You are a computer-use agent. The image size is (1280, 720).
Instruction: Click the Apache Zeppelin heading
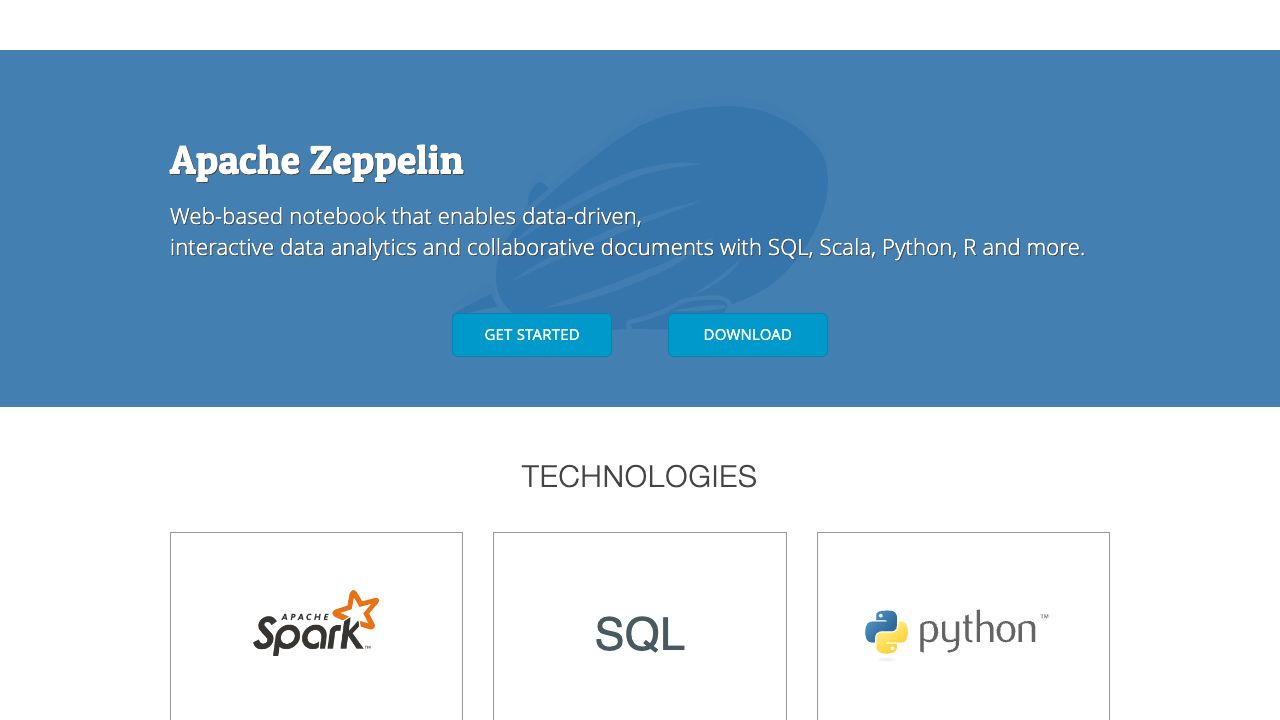click(x=316, y=160)
